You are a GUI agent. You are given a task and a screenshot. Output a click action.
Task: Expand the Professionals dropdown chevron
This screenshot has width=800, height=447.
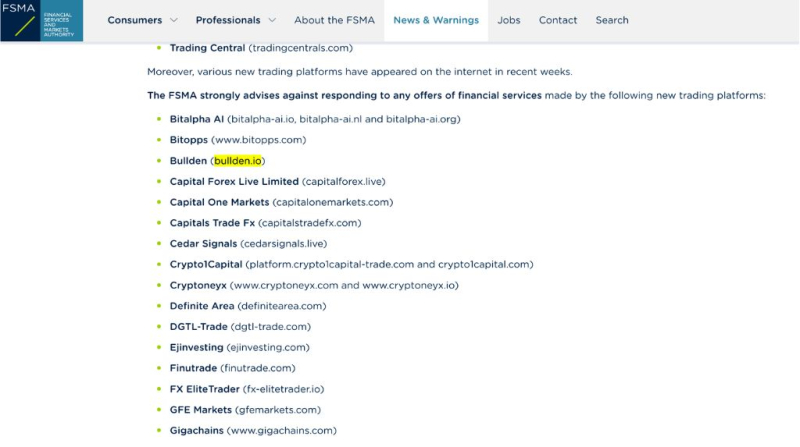(x=272, y=20)
